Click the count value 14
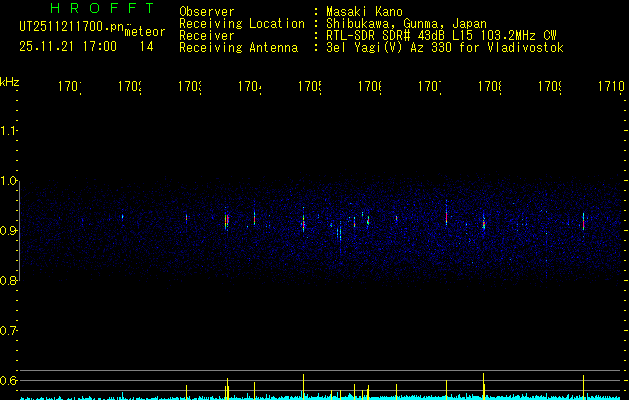Screen dimensions: 629x400 point(146,47)
